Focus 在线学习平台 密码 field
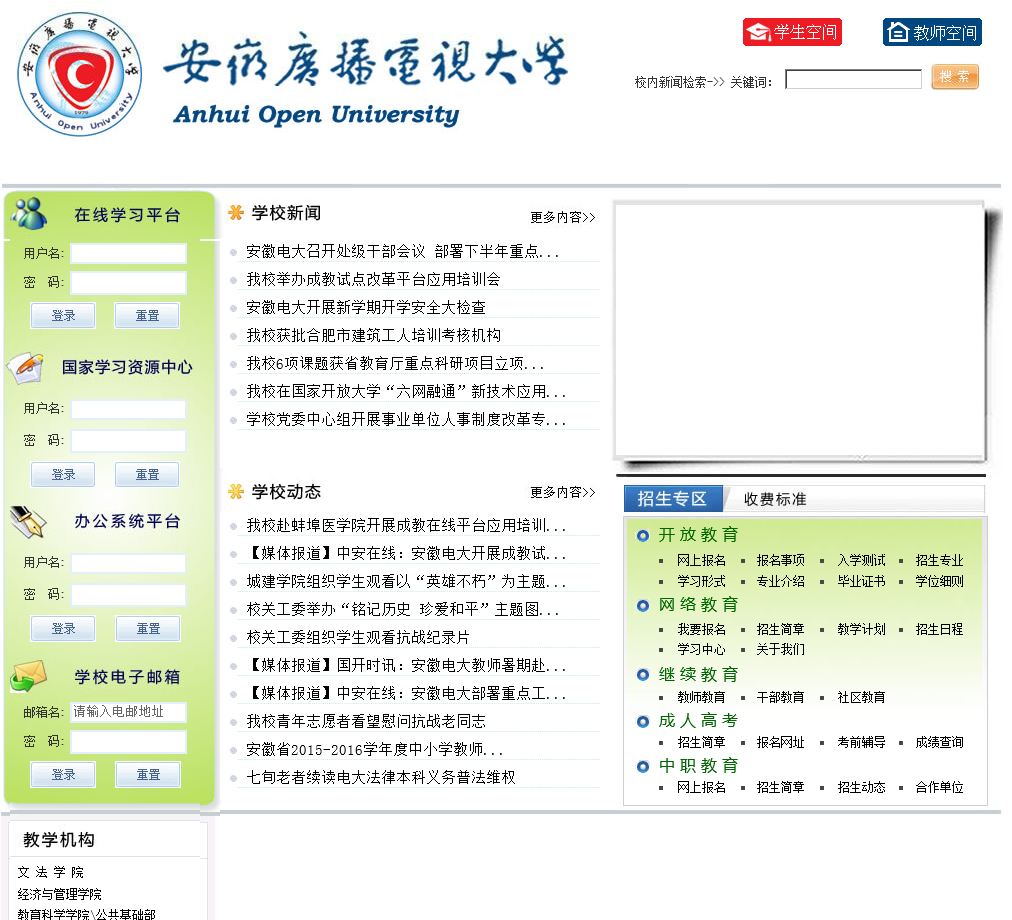Viewport: 1012px width, 920px height. 128,282
